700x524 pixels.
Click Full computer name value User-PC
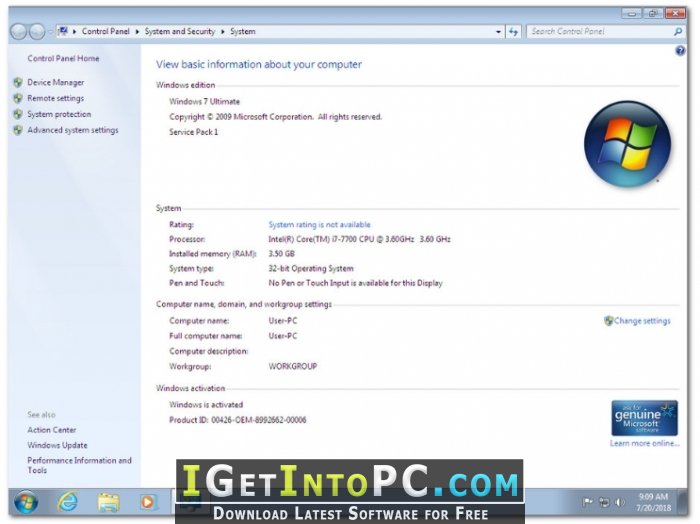point(283,336)
